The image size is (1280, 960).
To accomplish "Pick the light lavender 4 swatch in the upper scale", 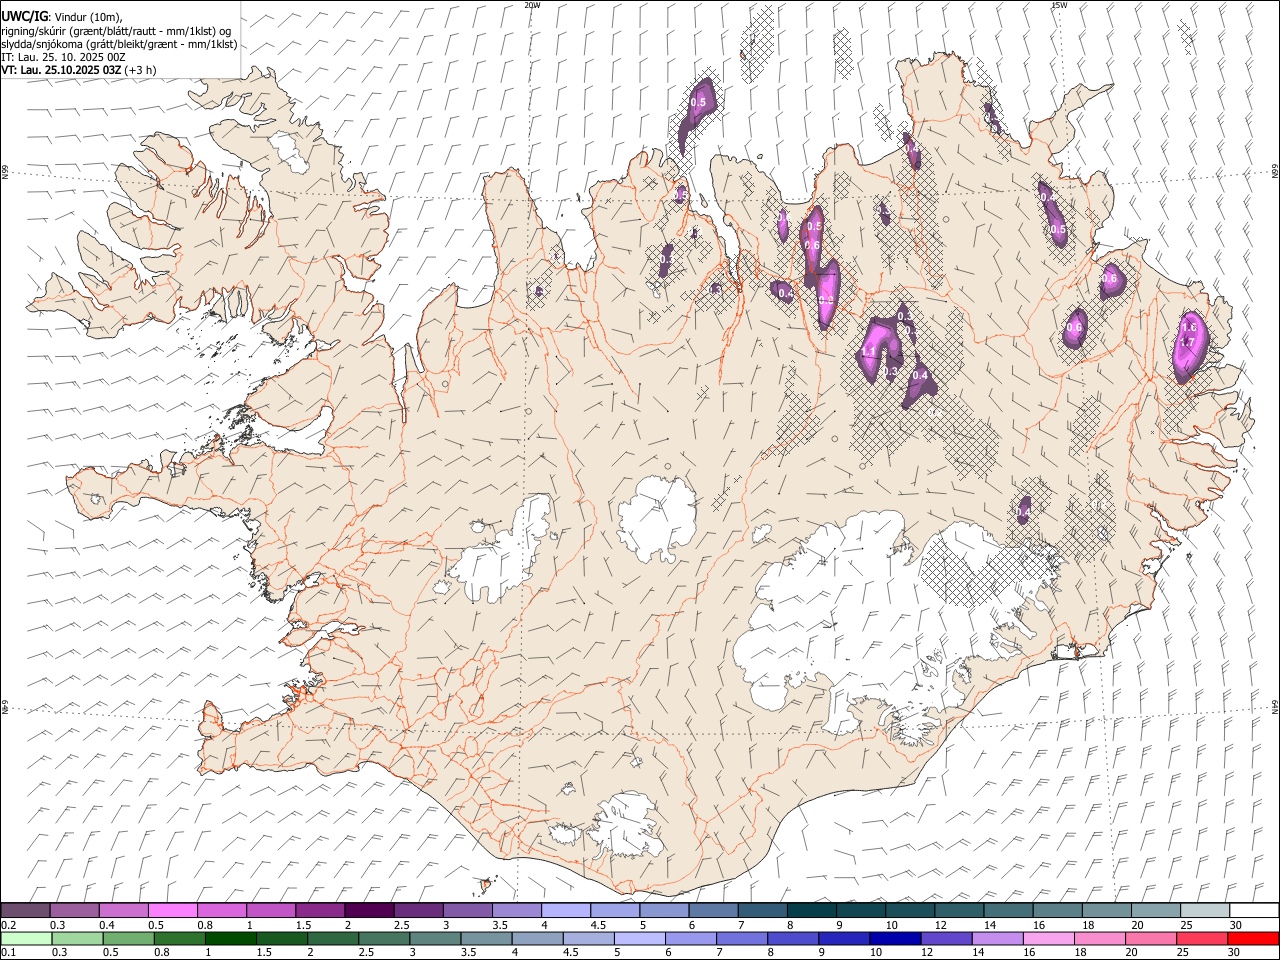I will coord(566,911).
